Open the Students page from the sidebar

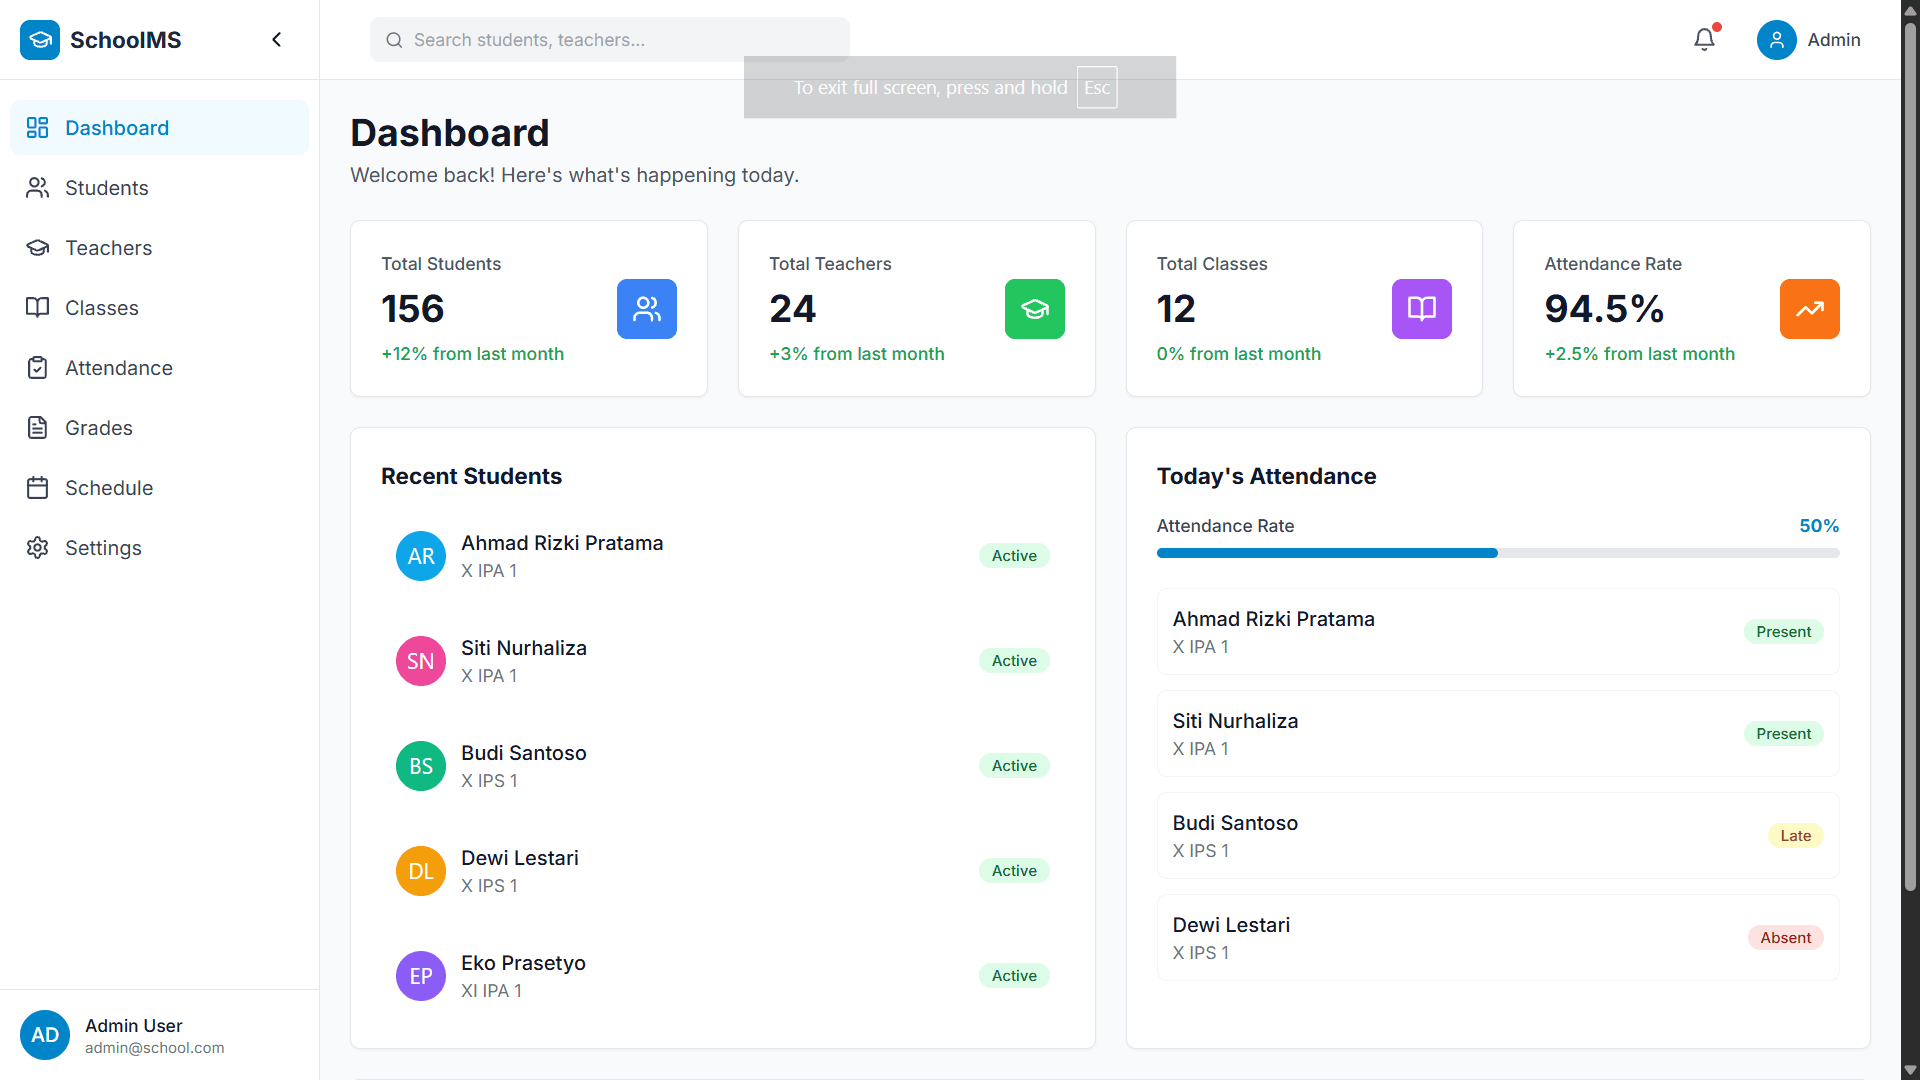106,188
